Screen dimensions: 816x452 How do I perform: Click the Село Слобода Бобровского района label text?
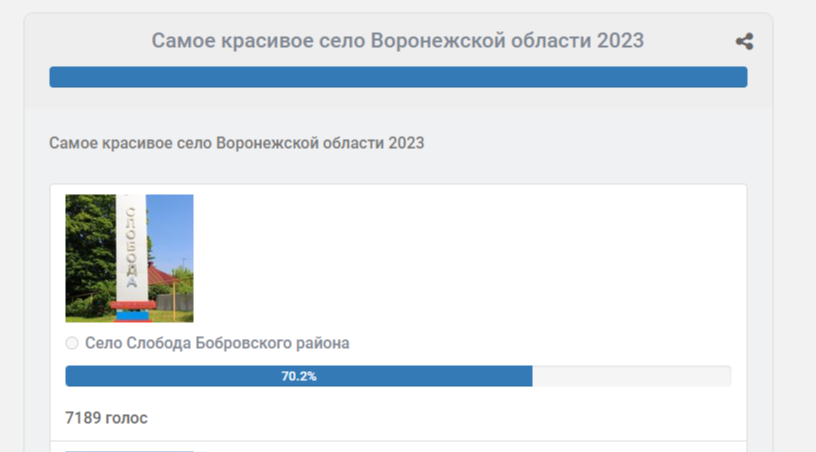[x=217, y=343]
